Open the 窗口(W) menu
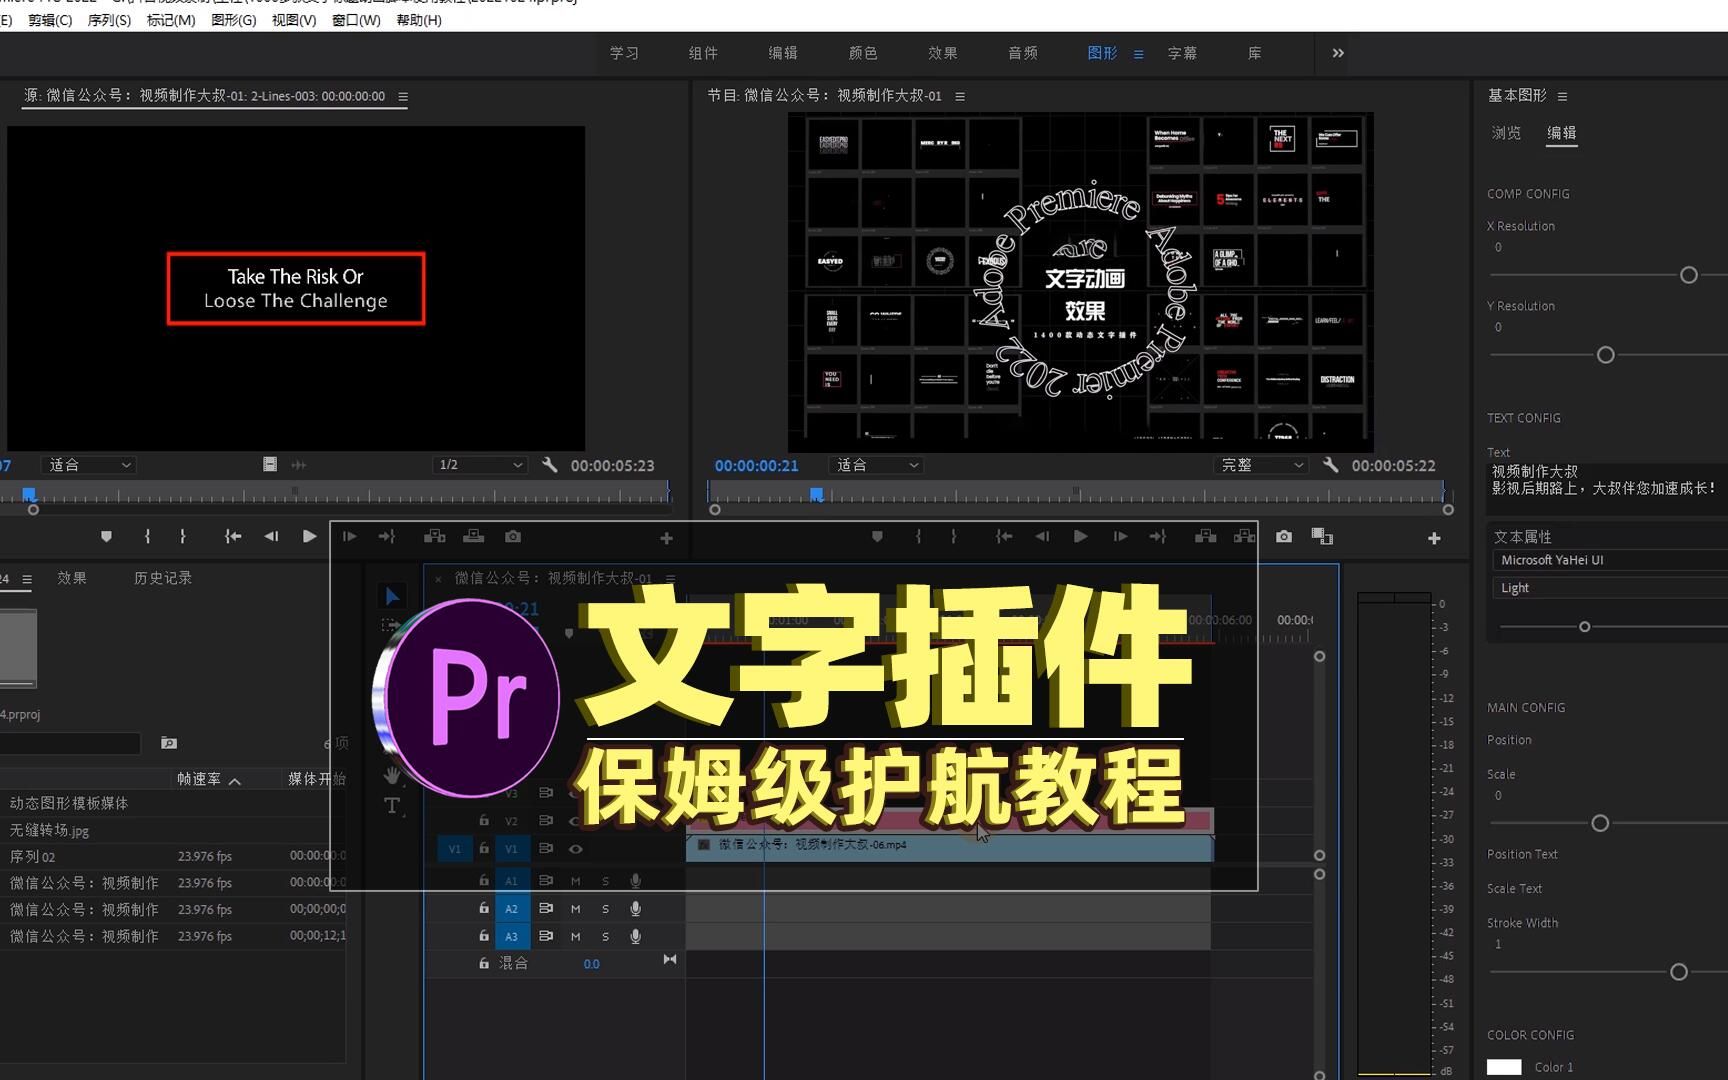1728x1080 pixels. coord(355,20)
